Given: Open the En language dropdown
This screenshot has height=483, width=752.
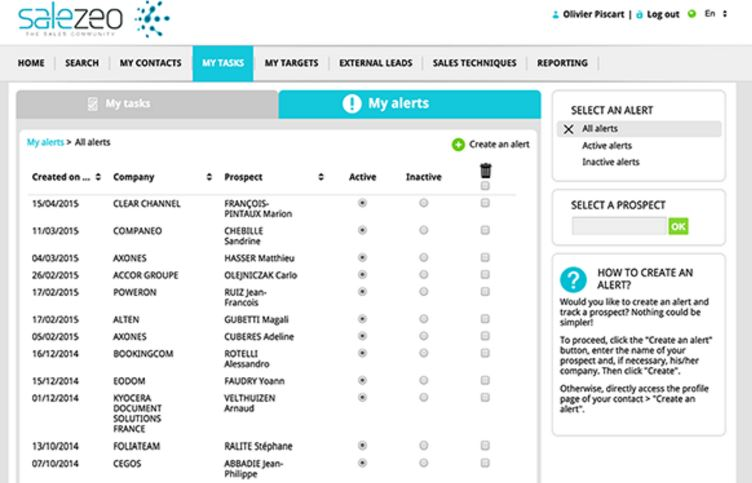Looking at the screenshot, I should 716,13.
